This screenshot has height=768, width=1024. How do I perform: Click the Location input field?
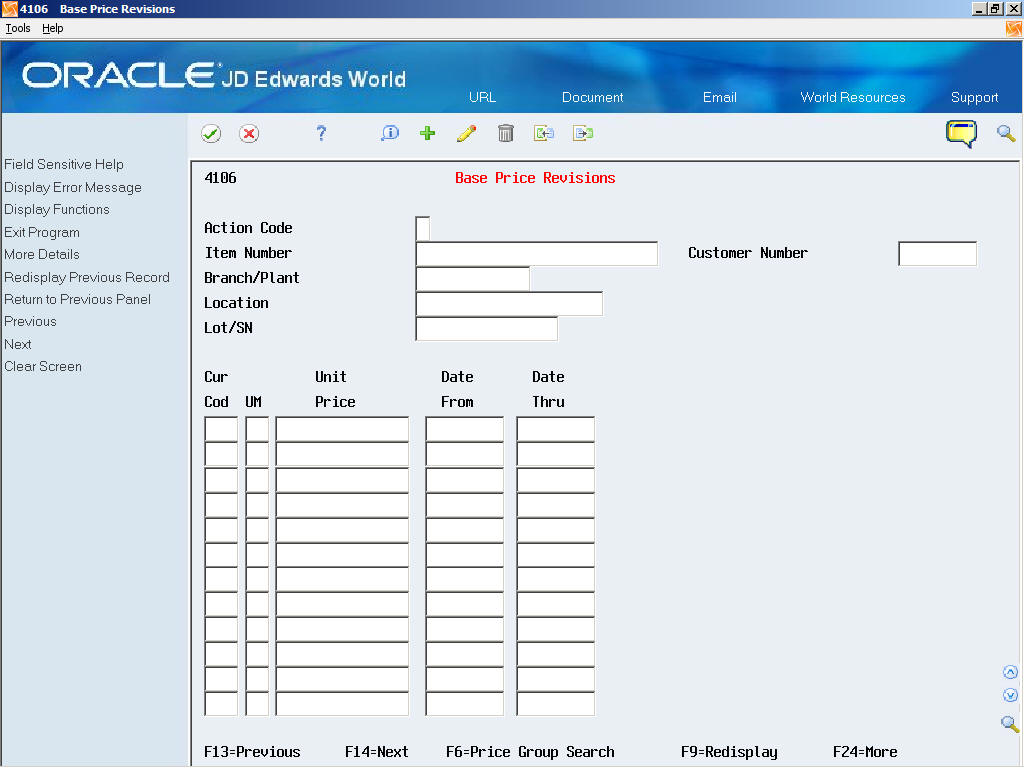pos(509,304)
